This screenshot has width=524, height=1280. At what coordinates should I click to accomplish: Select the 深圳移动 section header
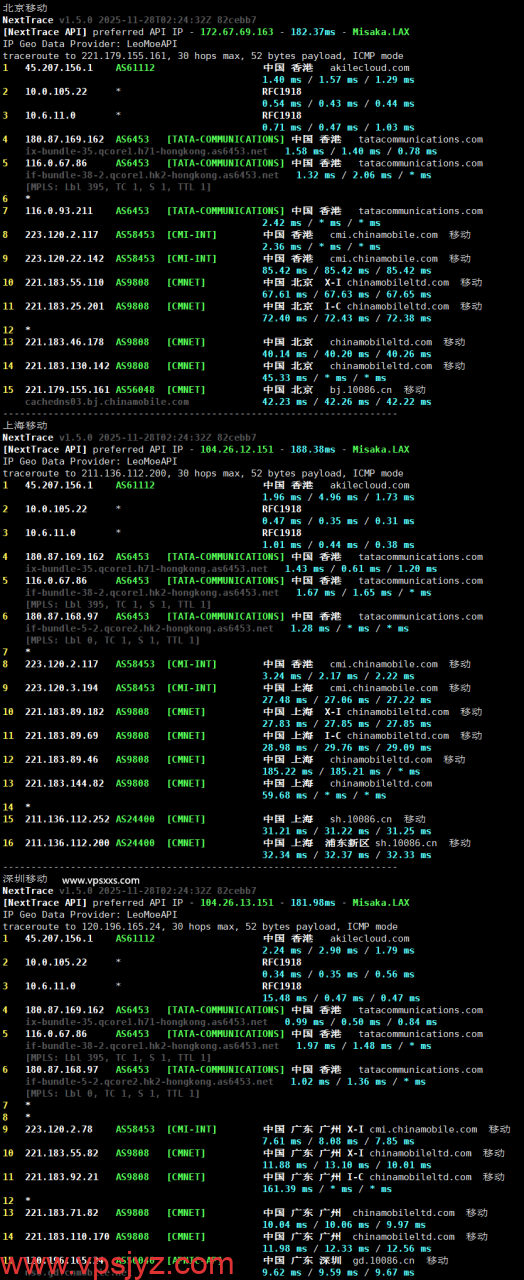tap(25, 879)
